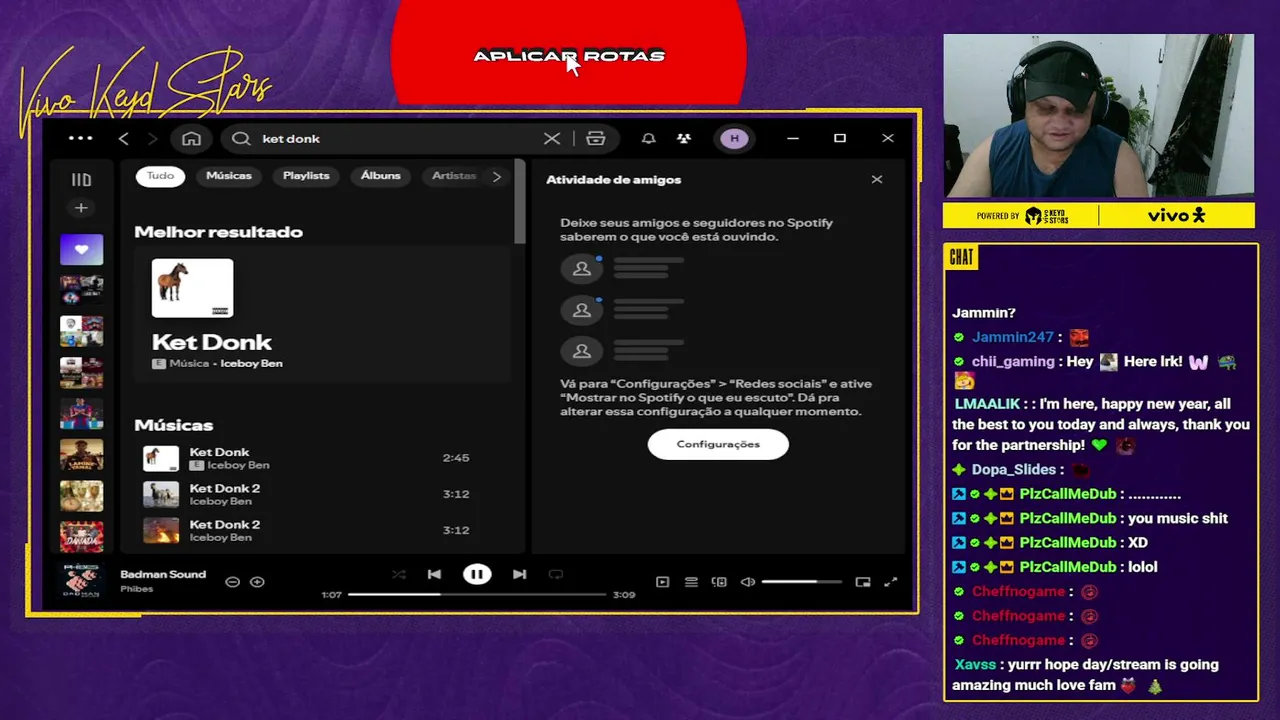Pause the current song
The height and width of the screenshot is (720, 1280).
click(x=477, y=574)
